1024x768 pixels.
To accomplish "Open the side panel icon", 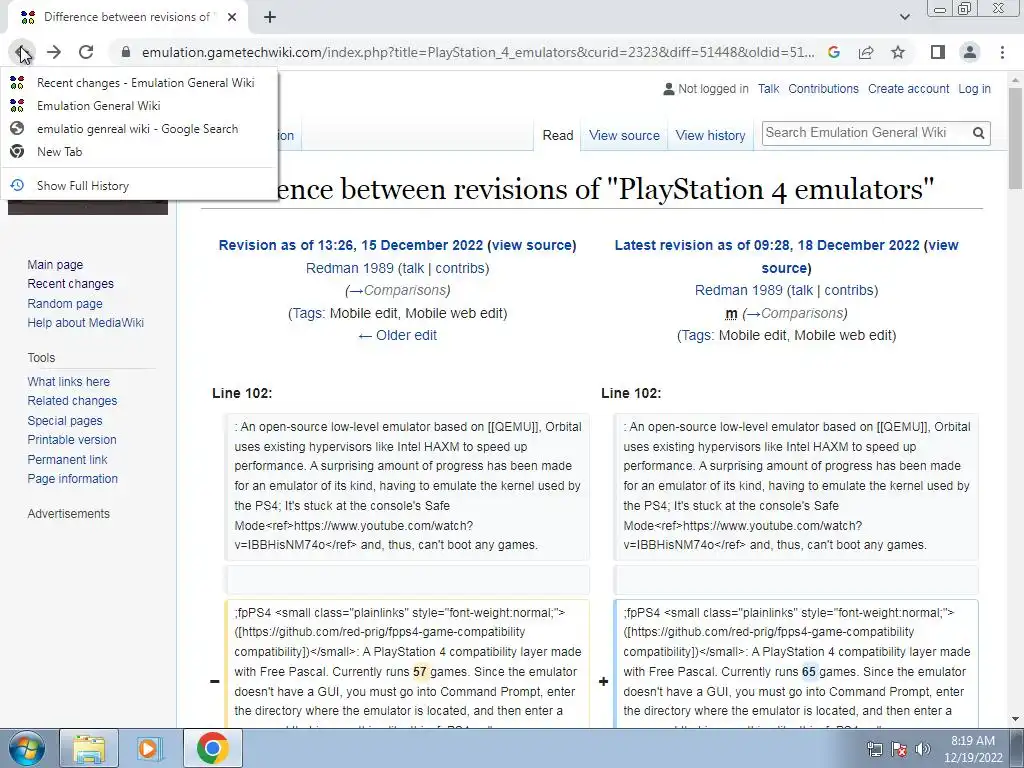I will click(x=938, y=52).
